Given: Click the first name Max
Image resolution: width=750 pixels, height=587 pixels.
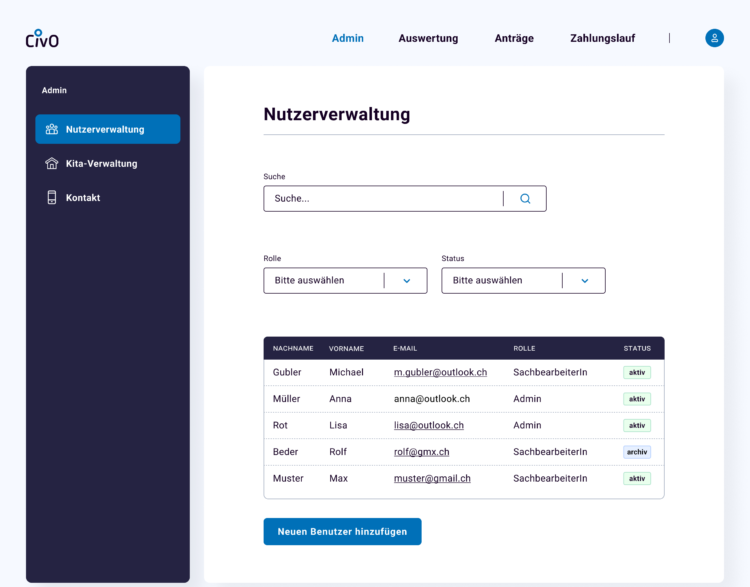Looking at the screenshot, I should click(338, 478).
